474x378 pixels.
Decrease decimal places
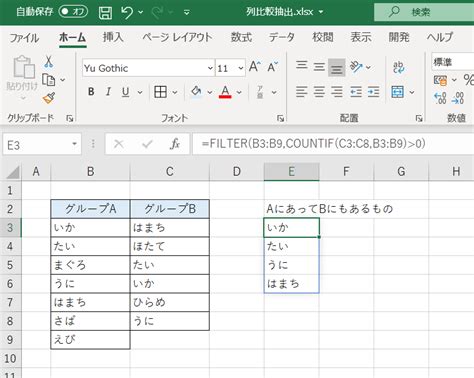(x=458, y=98)
